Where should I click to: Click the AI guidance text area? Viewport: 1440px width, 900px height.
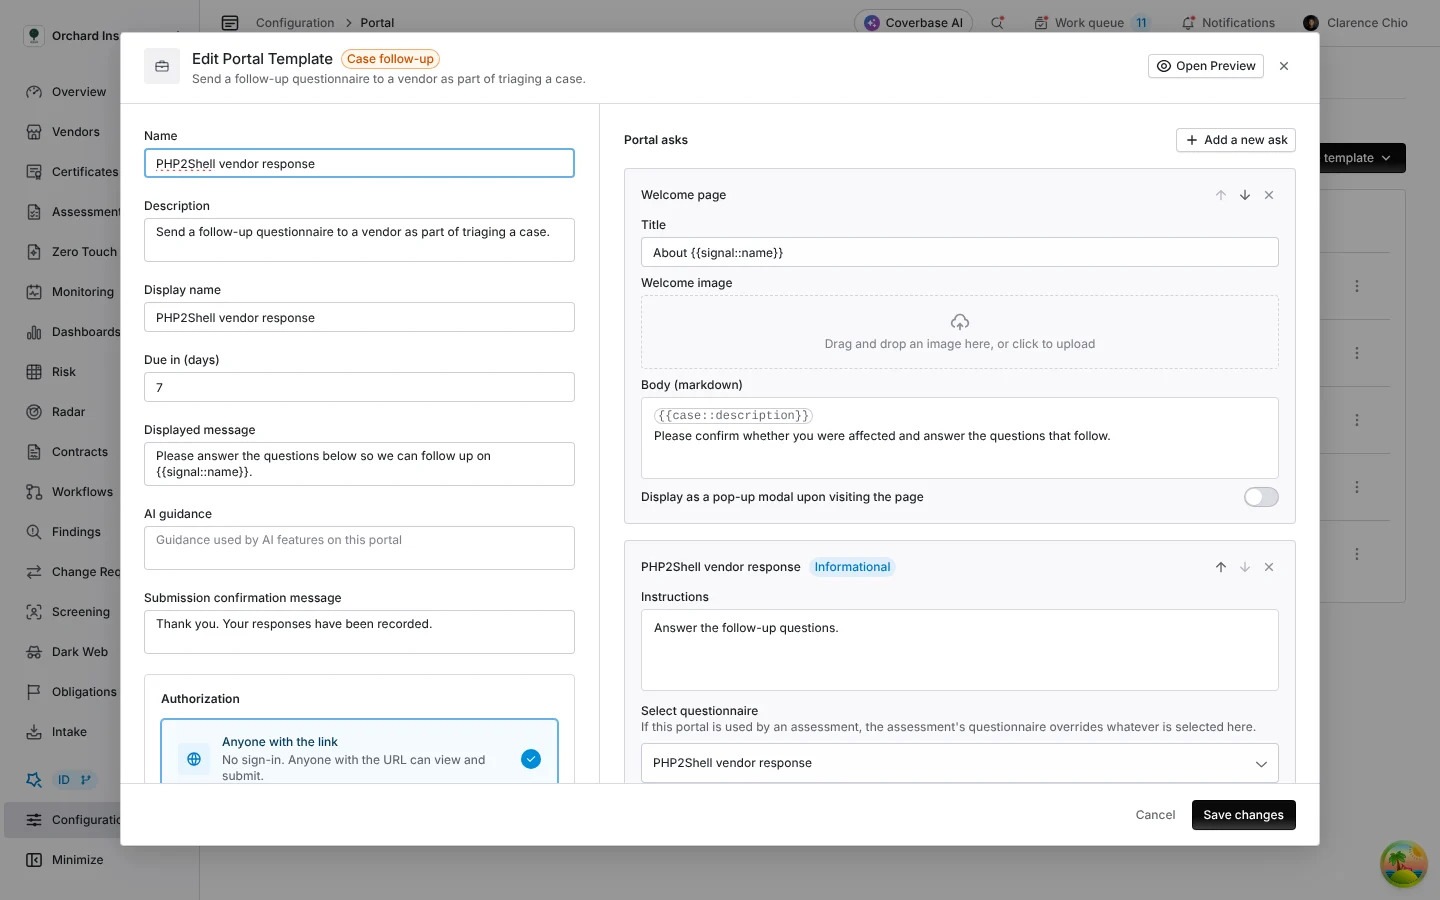point(359,548)
